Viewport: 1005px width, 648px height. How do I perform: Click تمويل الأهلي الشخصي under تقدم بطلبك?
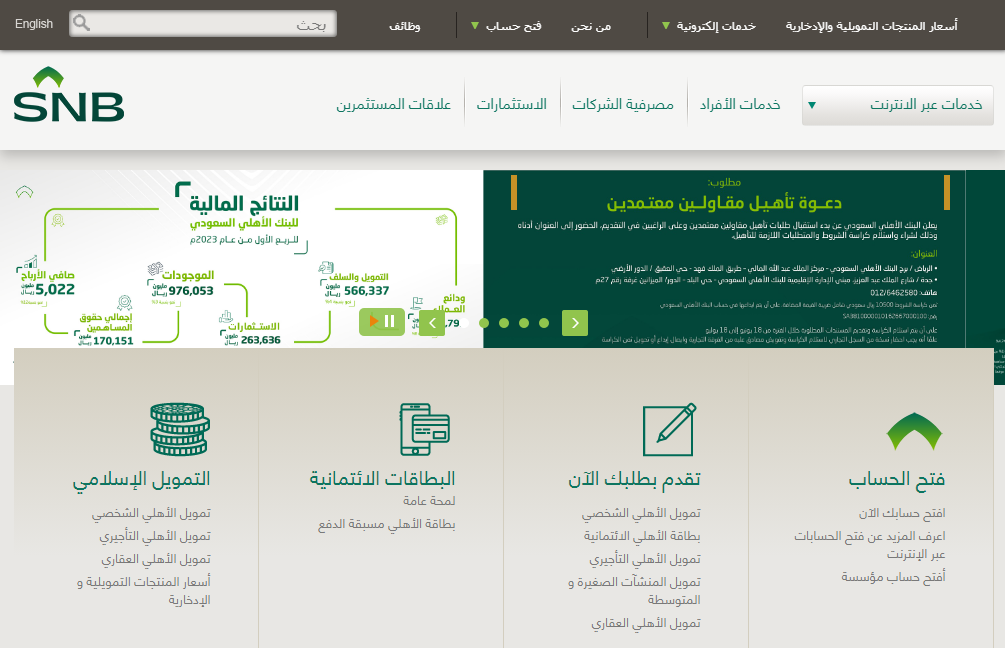point(641,513)
